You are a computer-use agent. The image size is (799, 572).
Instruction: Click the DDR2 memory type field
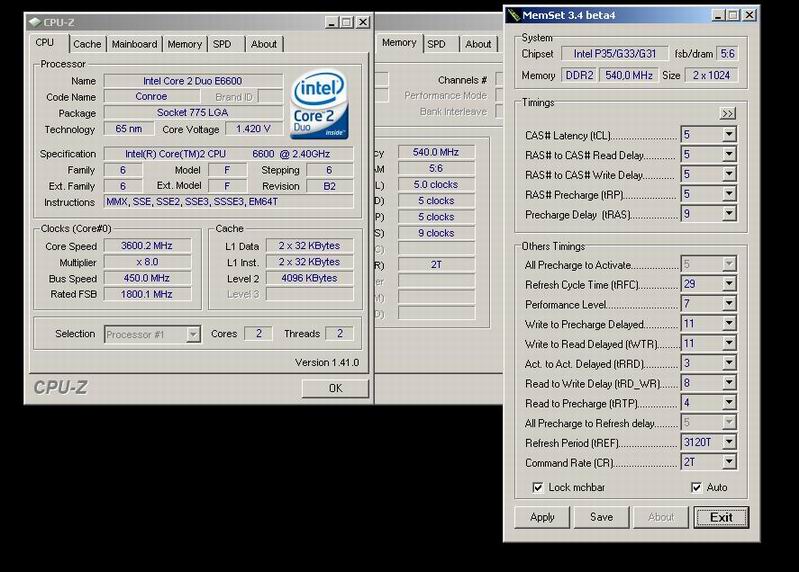click(579, 75)
